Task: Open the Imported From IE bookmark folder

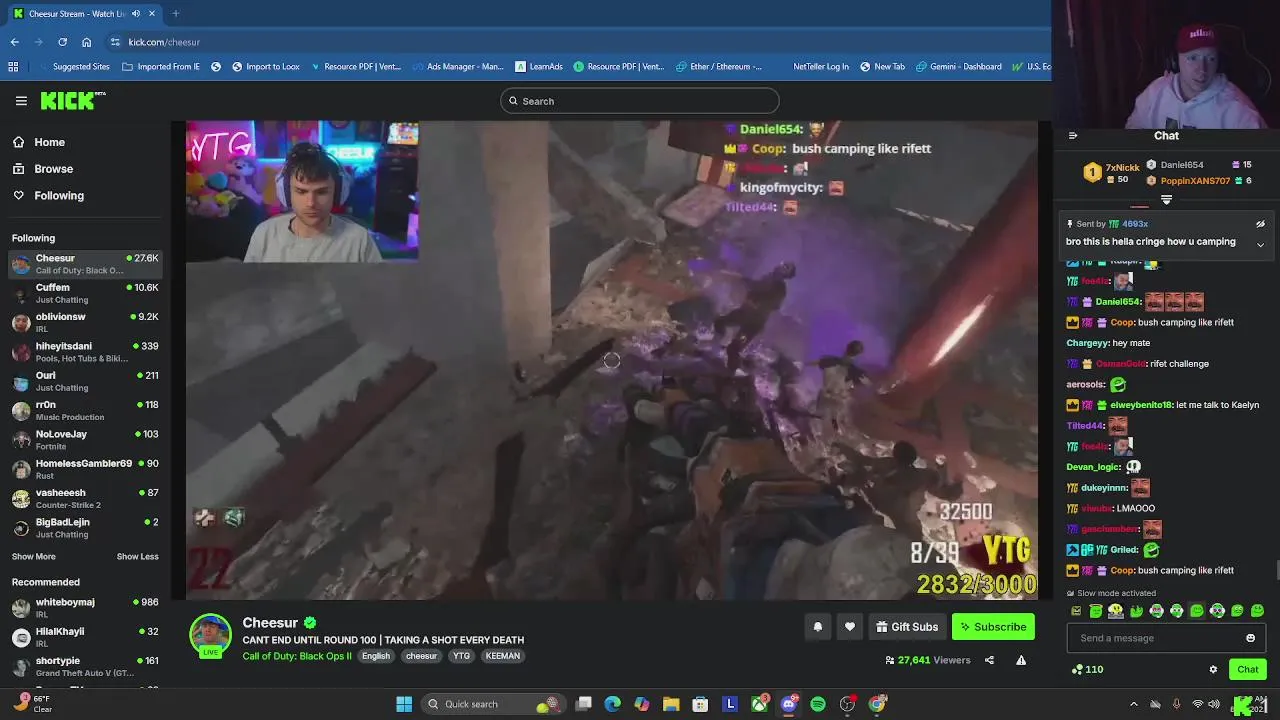Action: [160, 67]
